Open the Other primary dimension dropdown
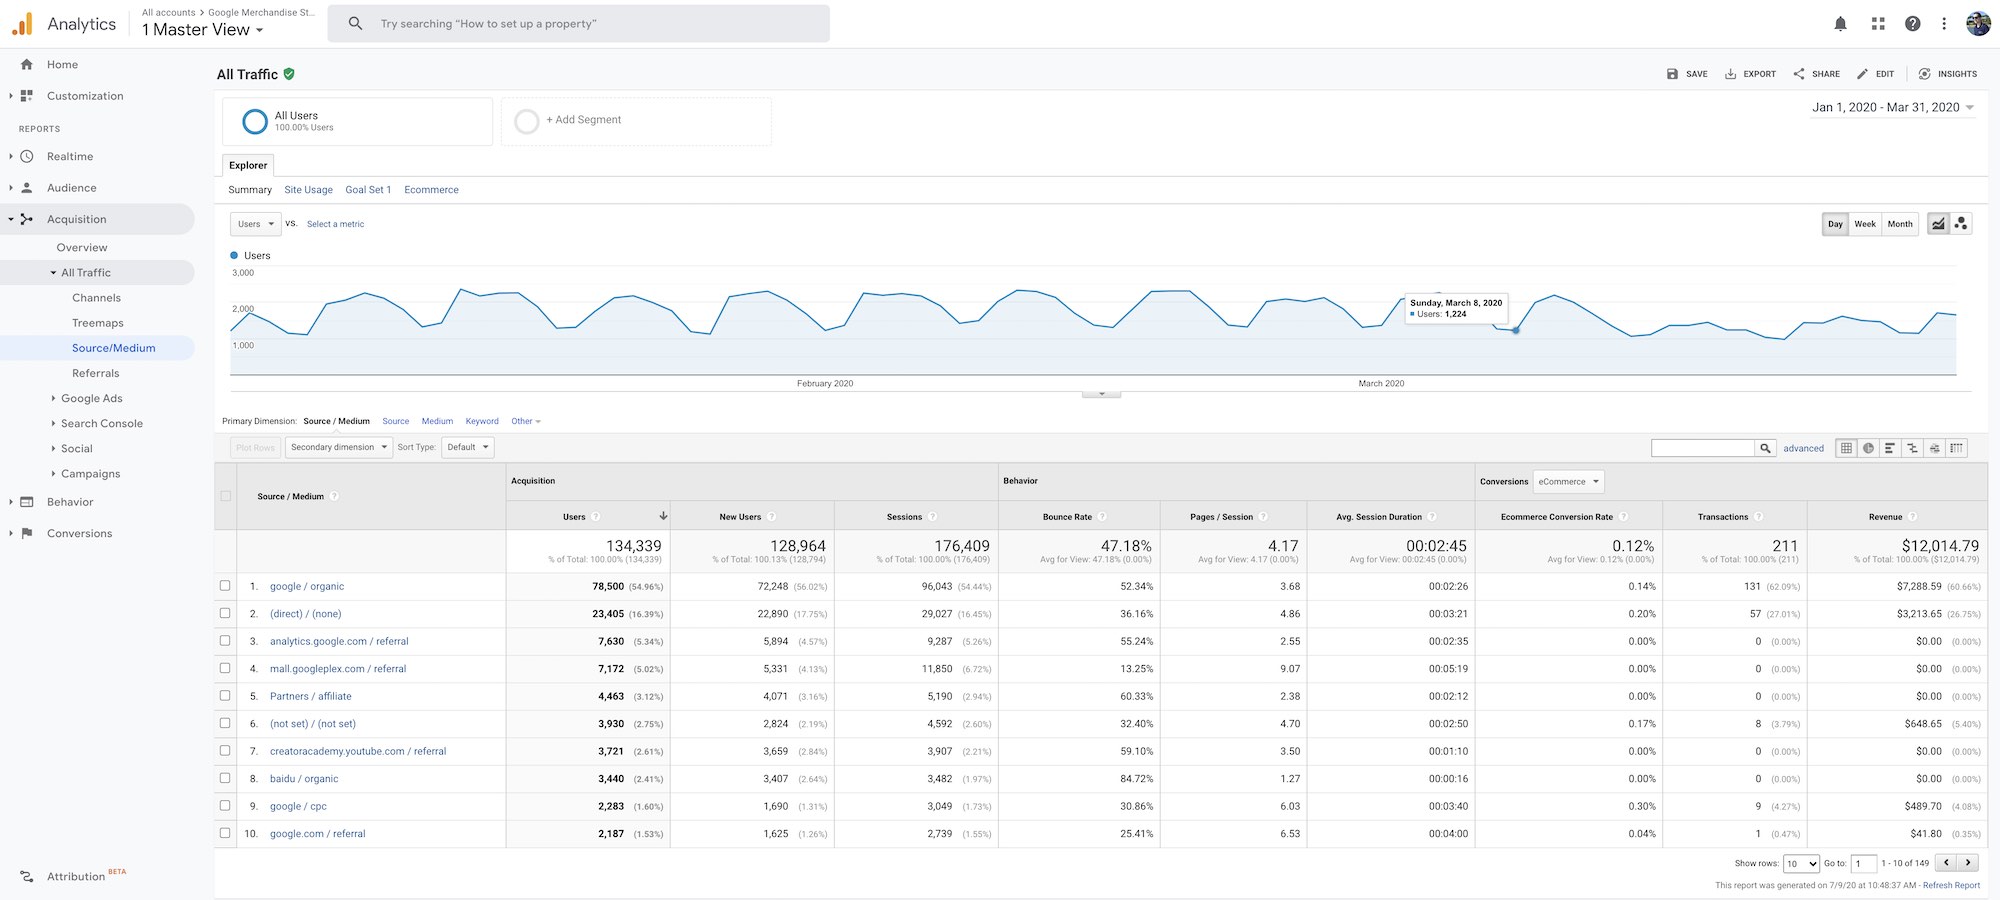The width and height of the screenshot is (2000, 900). [x=526, y=421]
